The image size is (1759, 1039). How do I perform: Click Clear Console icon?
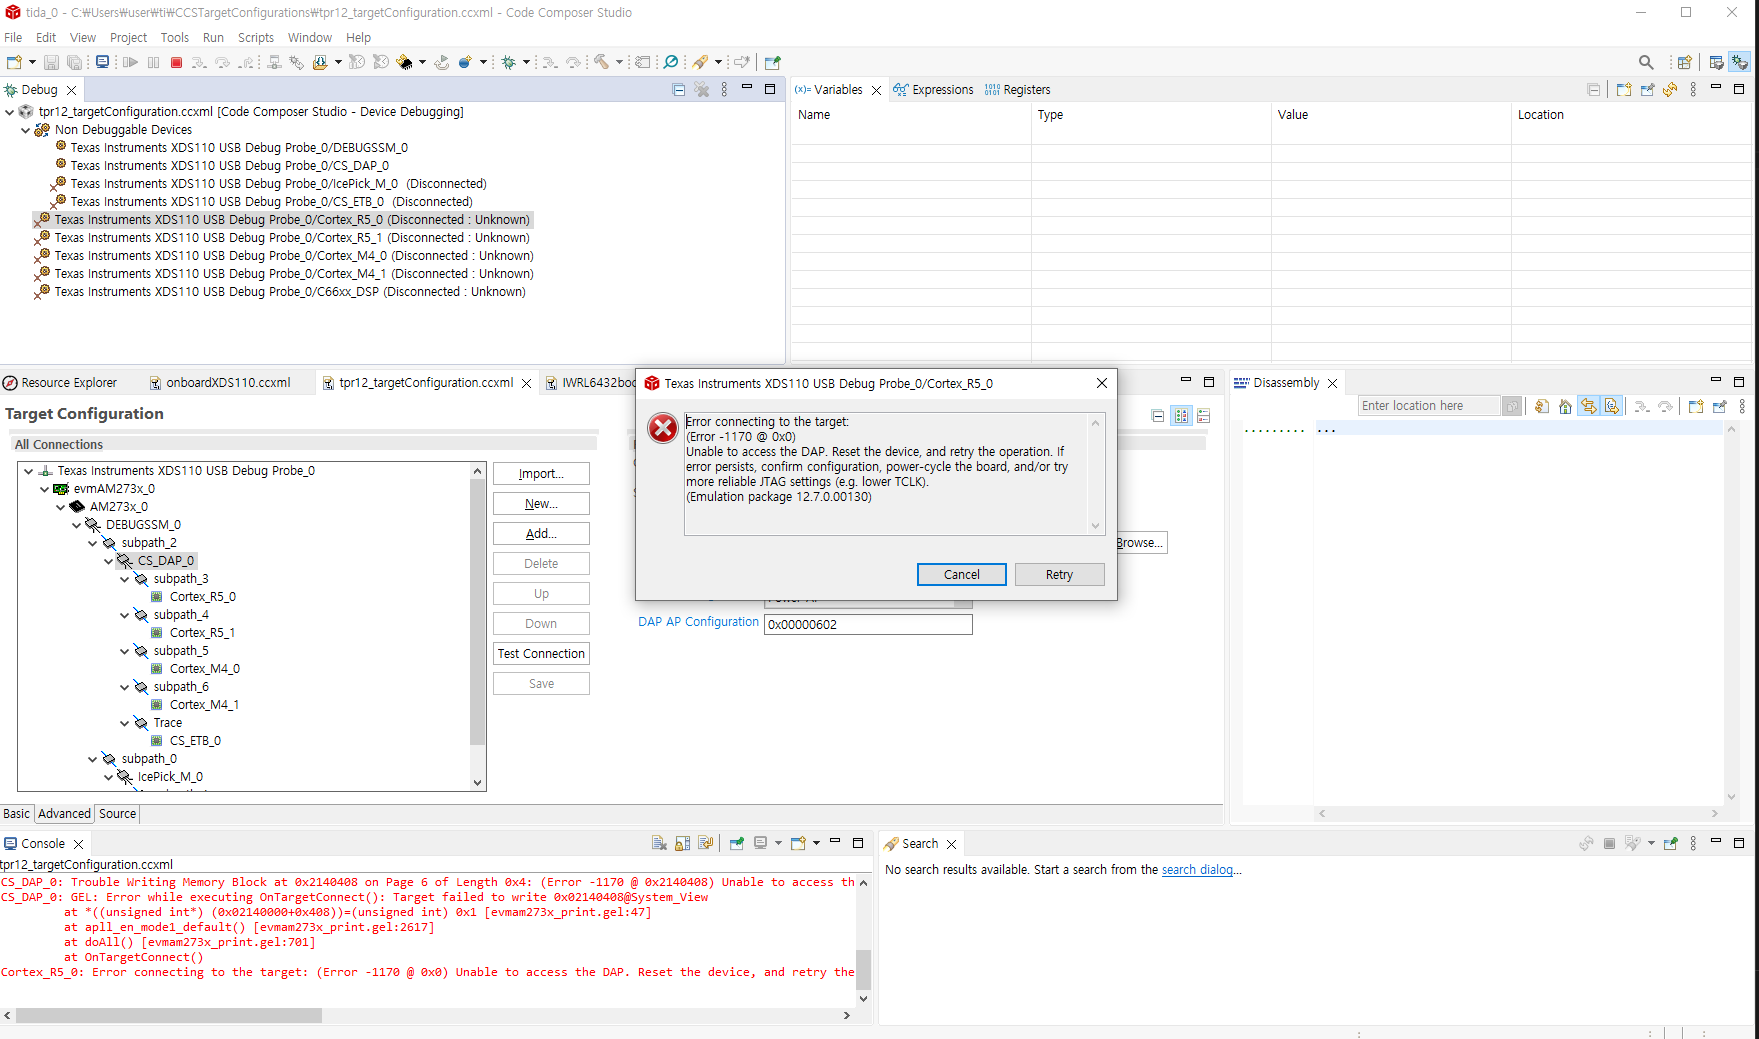(659, 844)
